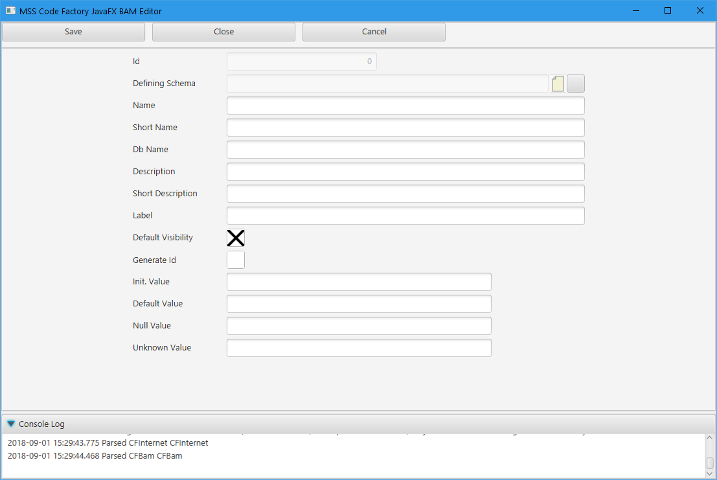Click the Defining Schema document icon
This screenshot has width=717, height=480.
tap(558, 84)
